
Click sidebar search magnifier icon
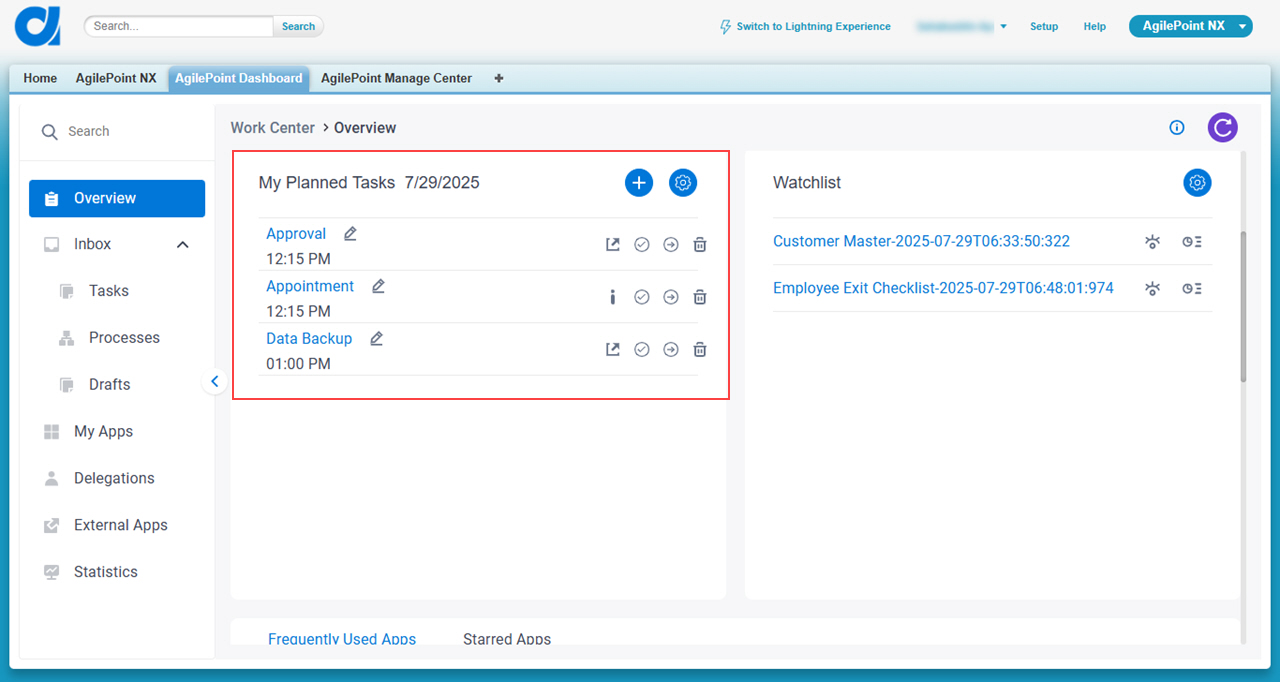click(x=49, y=132)
